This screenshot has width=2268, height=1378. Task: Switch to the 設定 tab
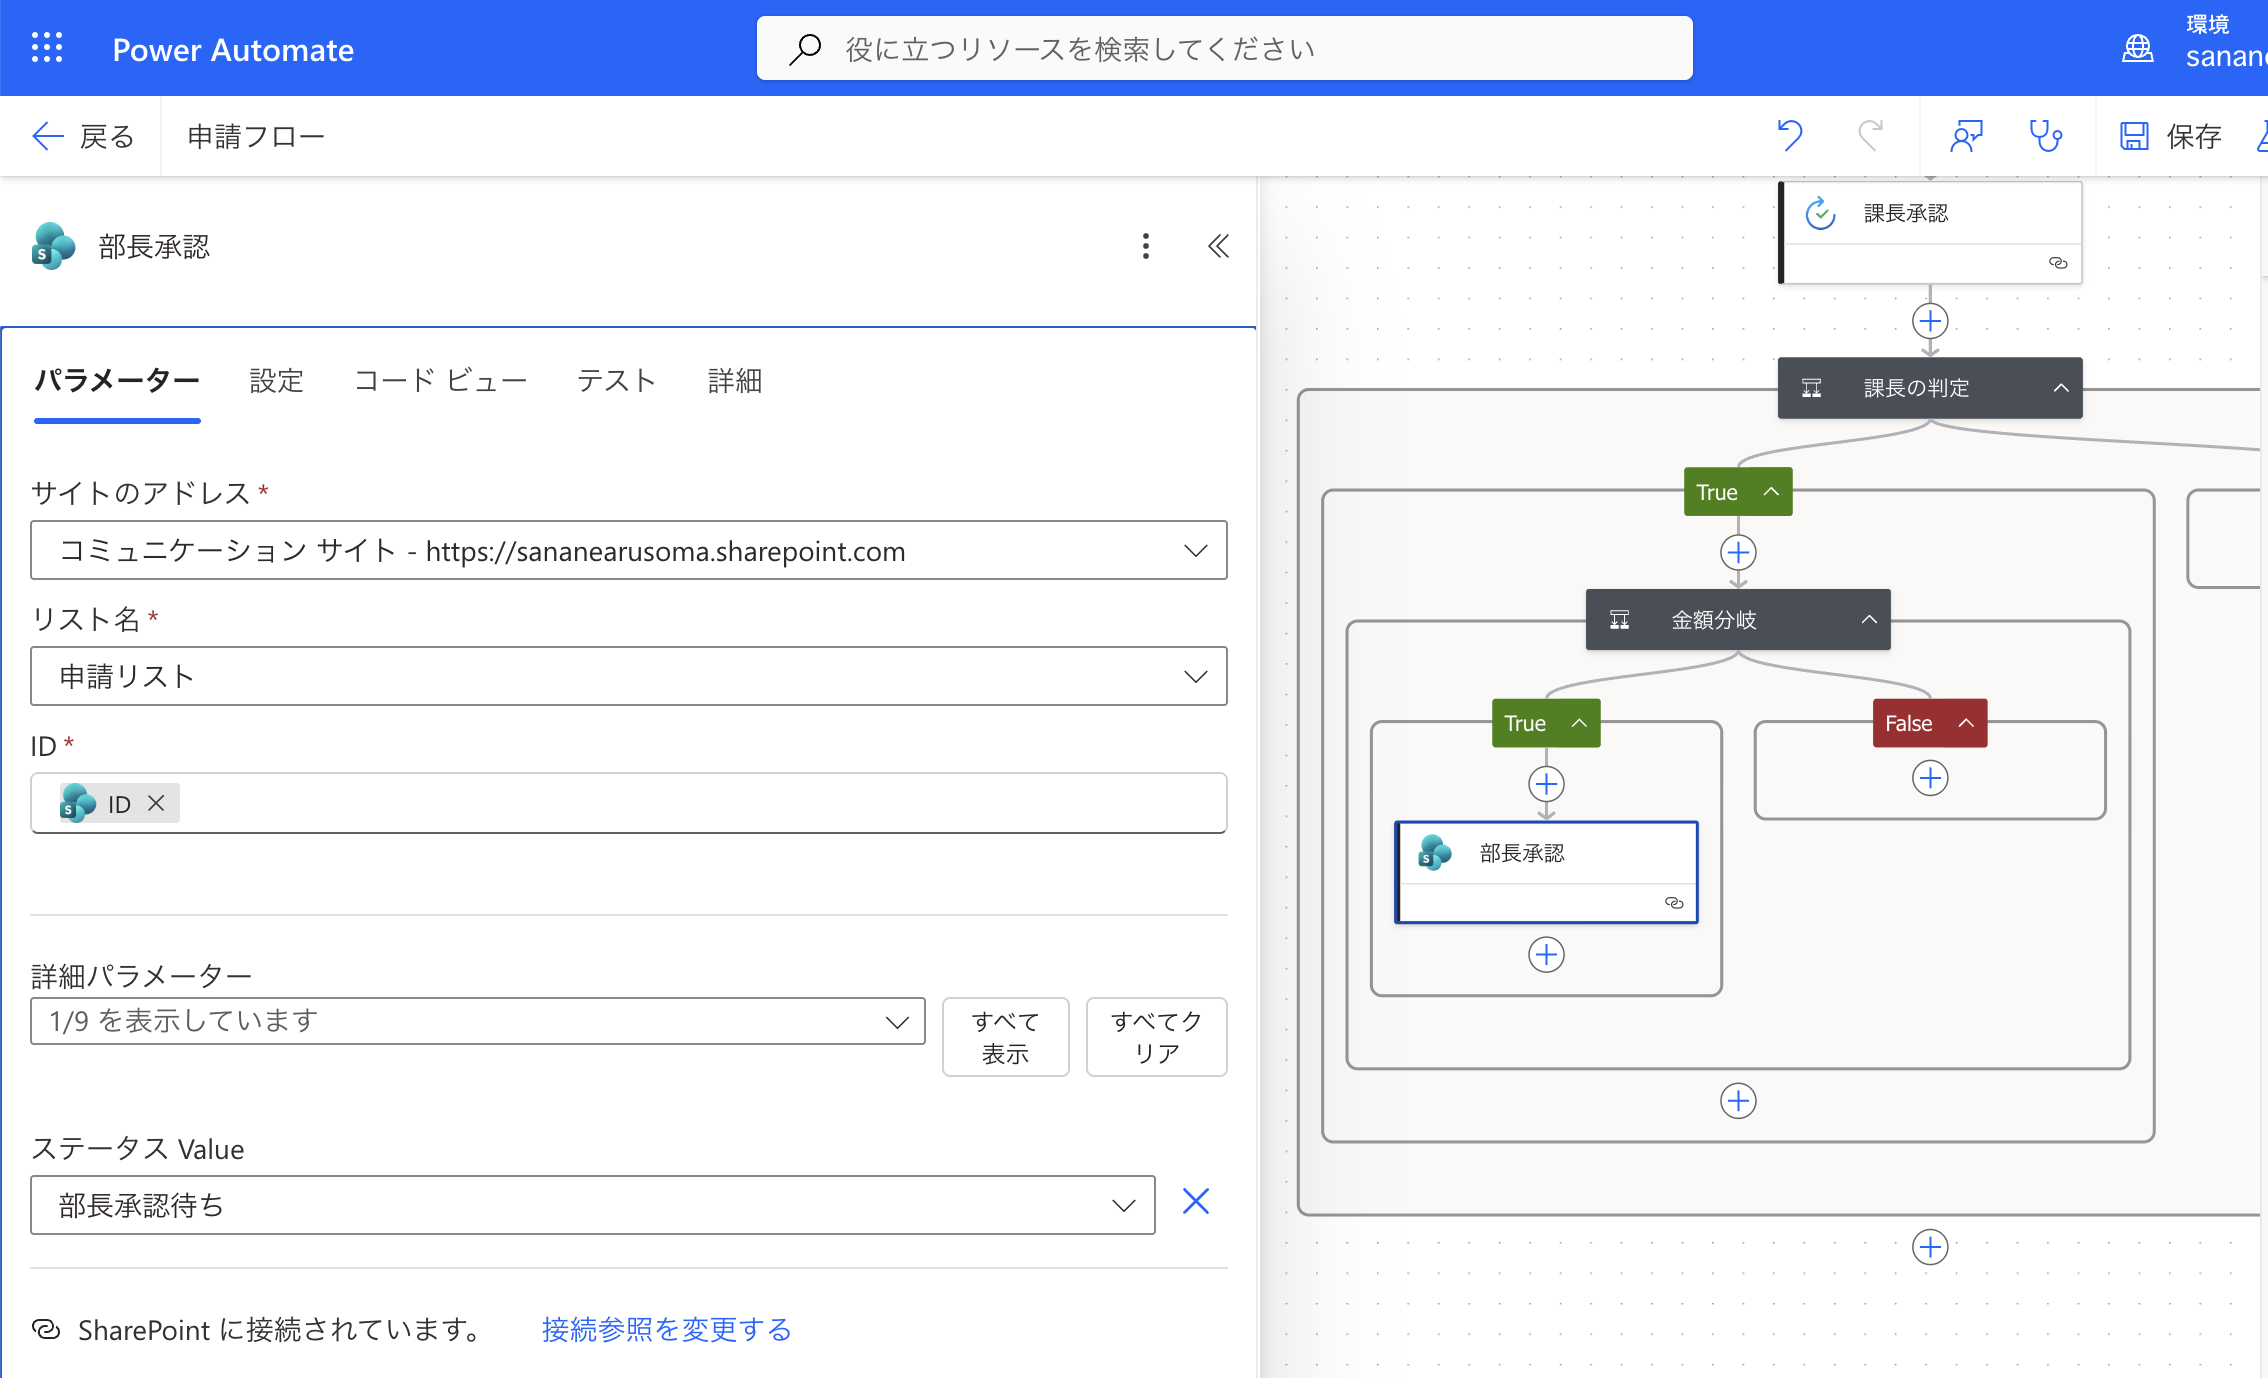pos(276,380)
